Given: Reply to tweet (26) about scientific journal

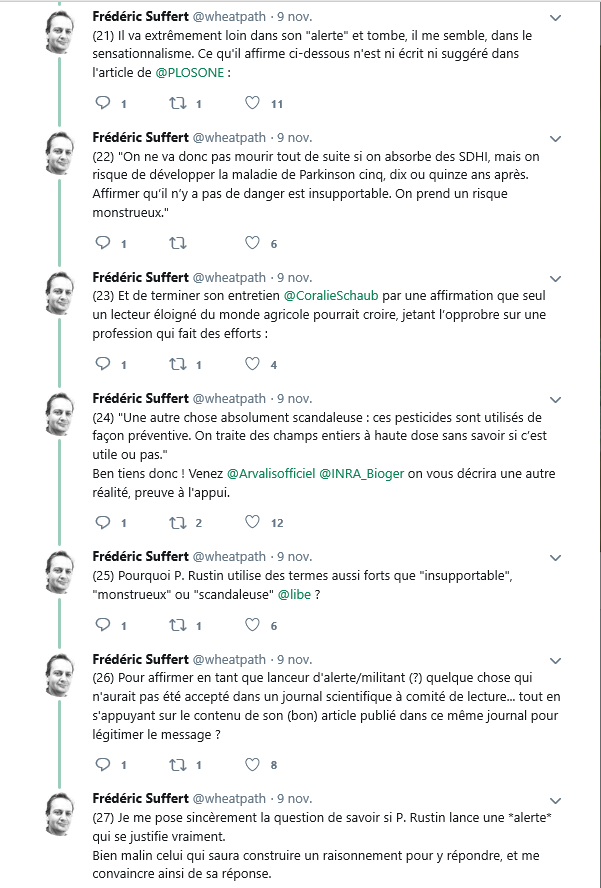Looking at the screenshot, I should (x=101, y=764).
